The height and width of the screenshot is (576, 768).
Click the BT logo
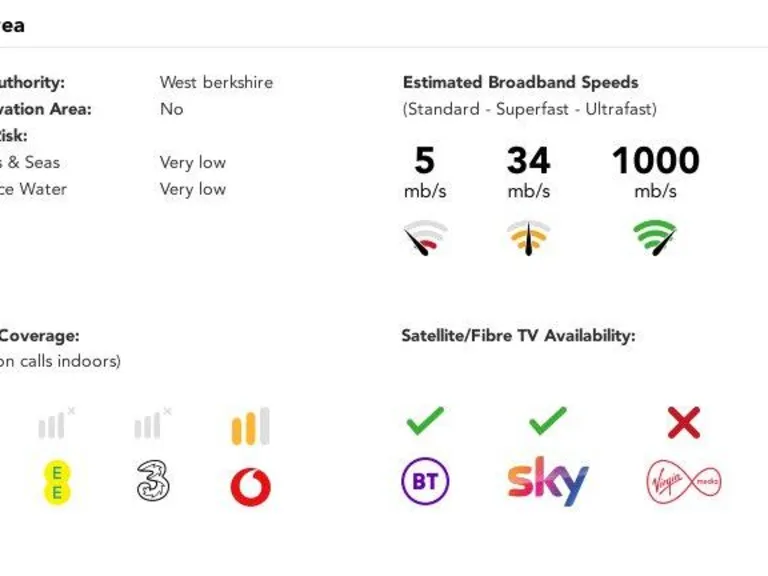pyautogui.click(x=425, y=482)
